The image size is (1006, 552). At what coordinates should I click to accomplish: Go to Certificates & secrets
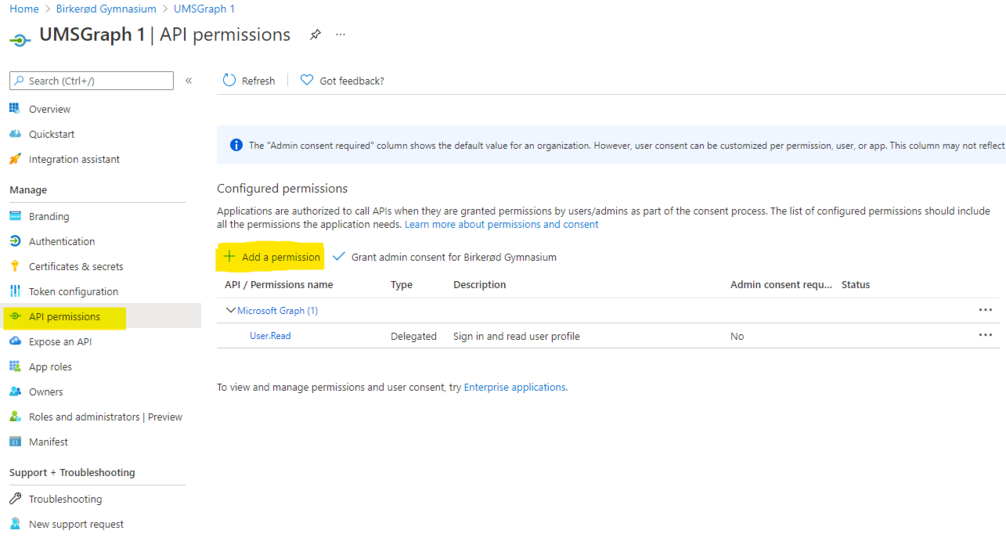(x=75, y=267)
